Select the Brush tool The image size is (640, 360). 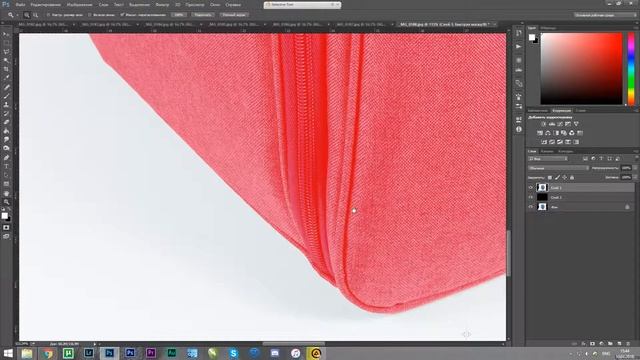6,96
